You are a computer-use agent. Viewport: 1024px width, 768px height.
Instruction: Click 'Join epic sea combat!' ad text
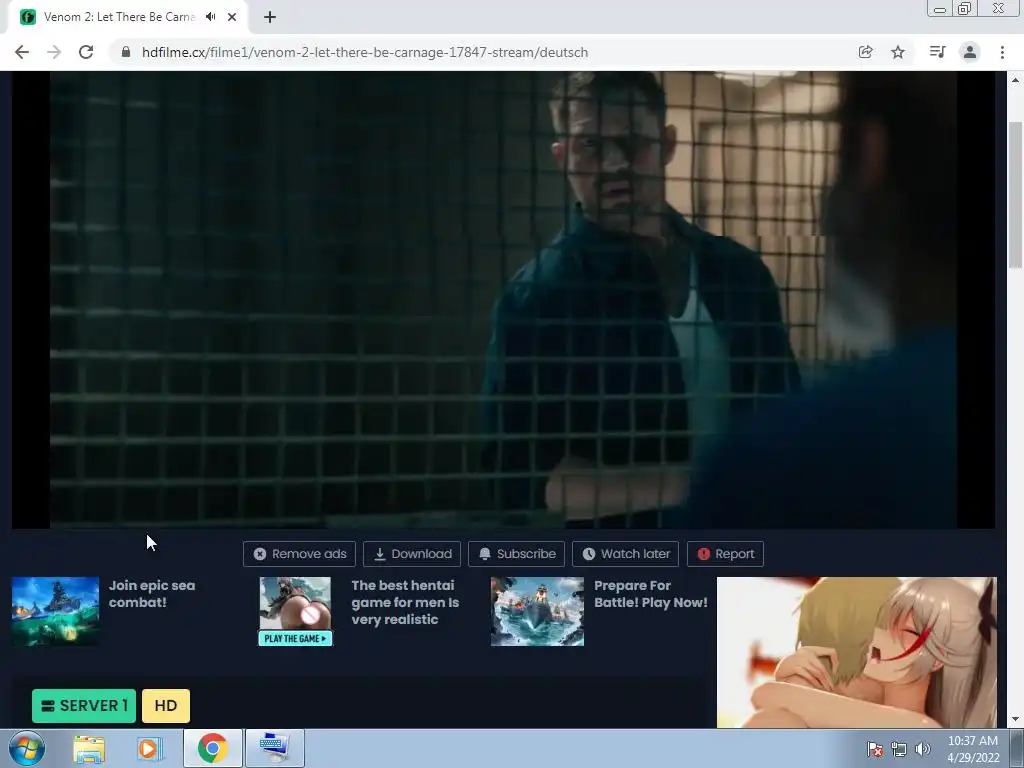152,594
